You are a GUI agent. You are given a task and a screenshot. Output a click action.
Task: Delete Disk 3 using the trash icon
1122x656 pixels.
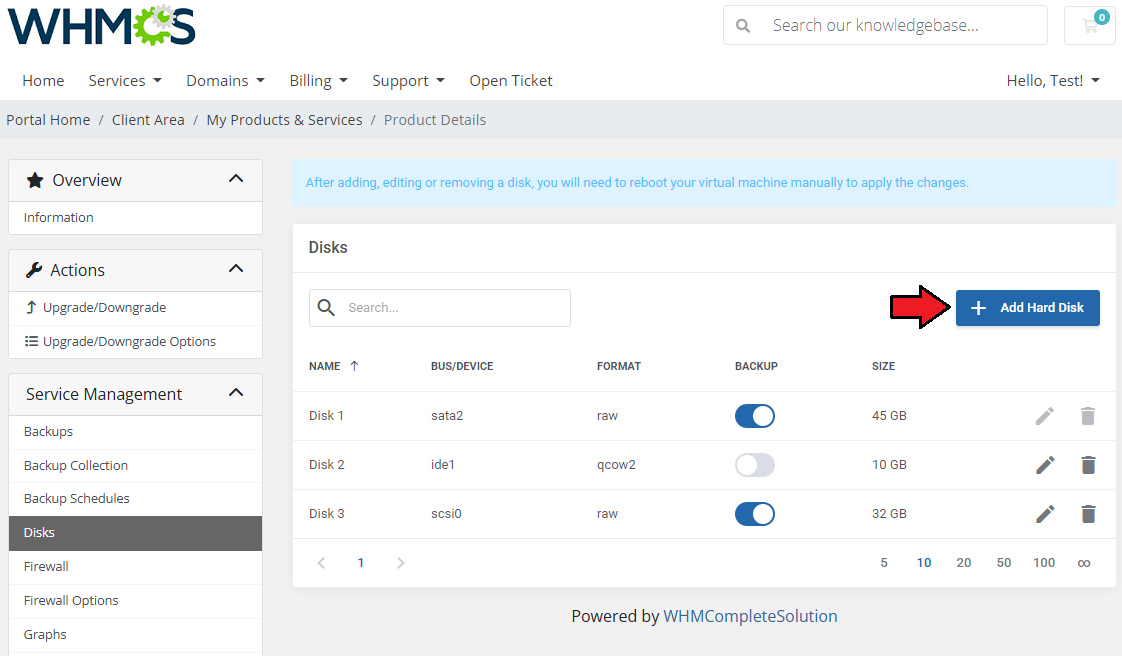pos(1088,514)
